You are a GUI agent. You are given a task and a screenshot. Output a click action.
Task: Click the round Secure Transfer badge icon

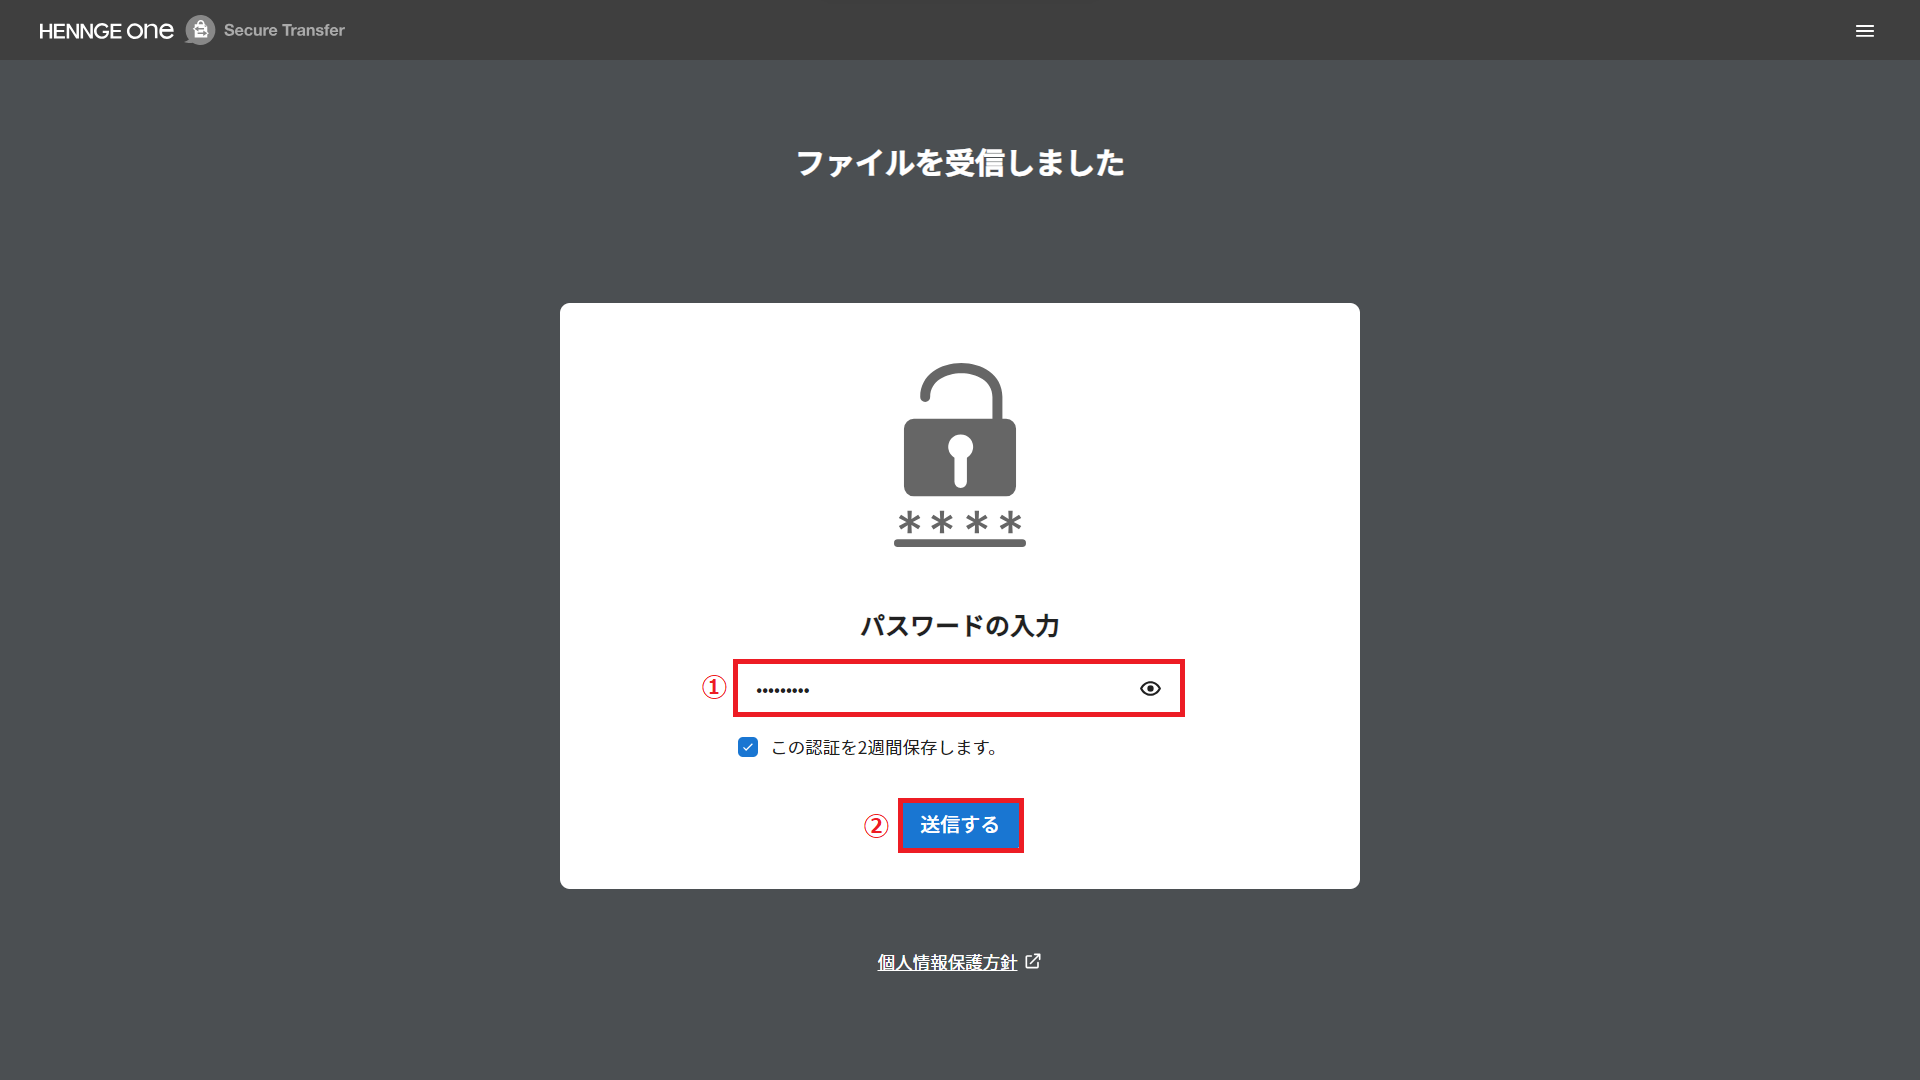click(200, 30)
